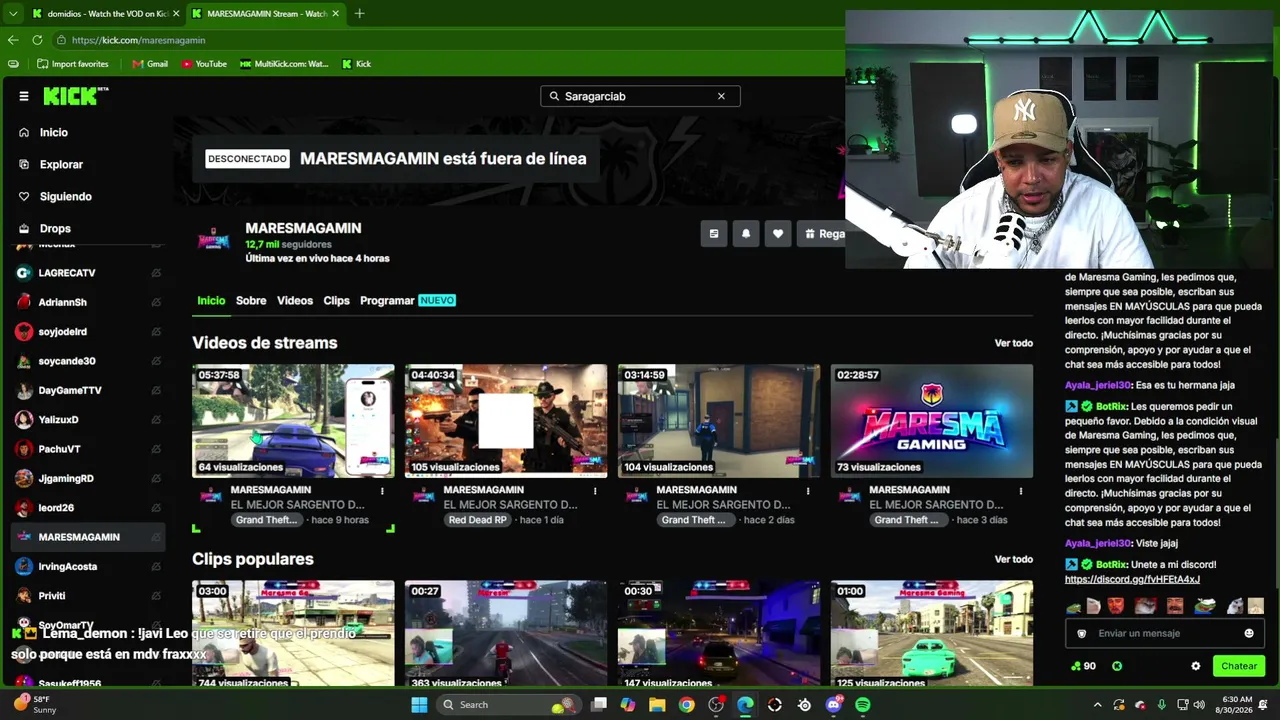This screenshot has height=720, width=1280.
Task: Play the stream video lasting 05:37:58
Action: point(293,421)
